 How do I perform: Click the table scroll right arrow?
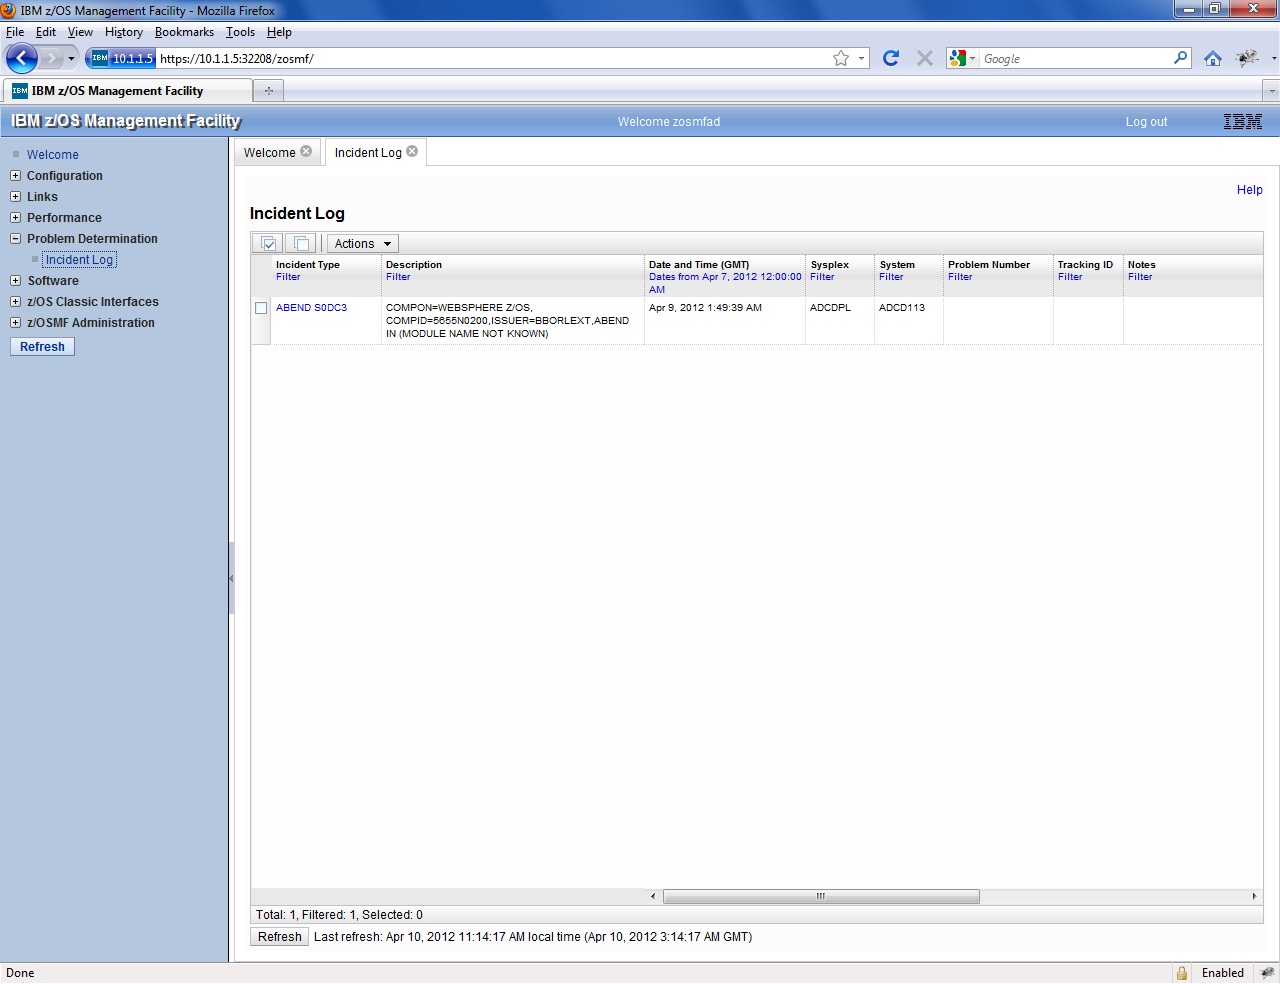[x=1254, y=896]
